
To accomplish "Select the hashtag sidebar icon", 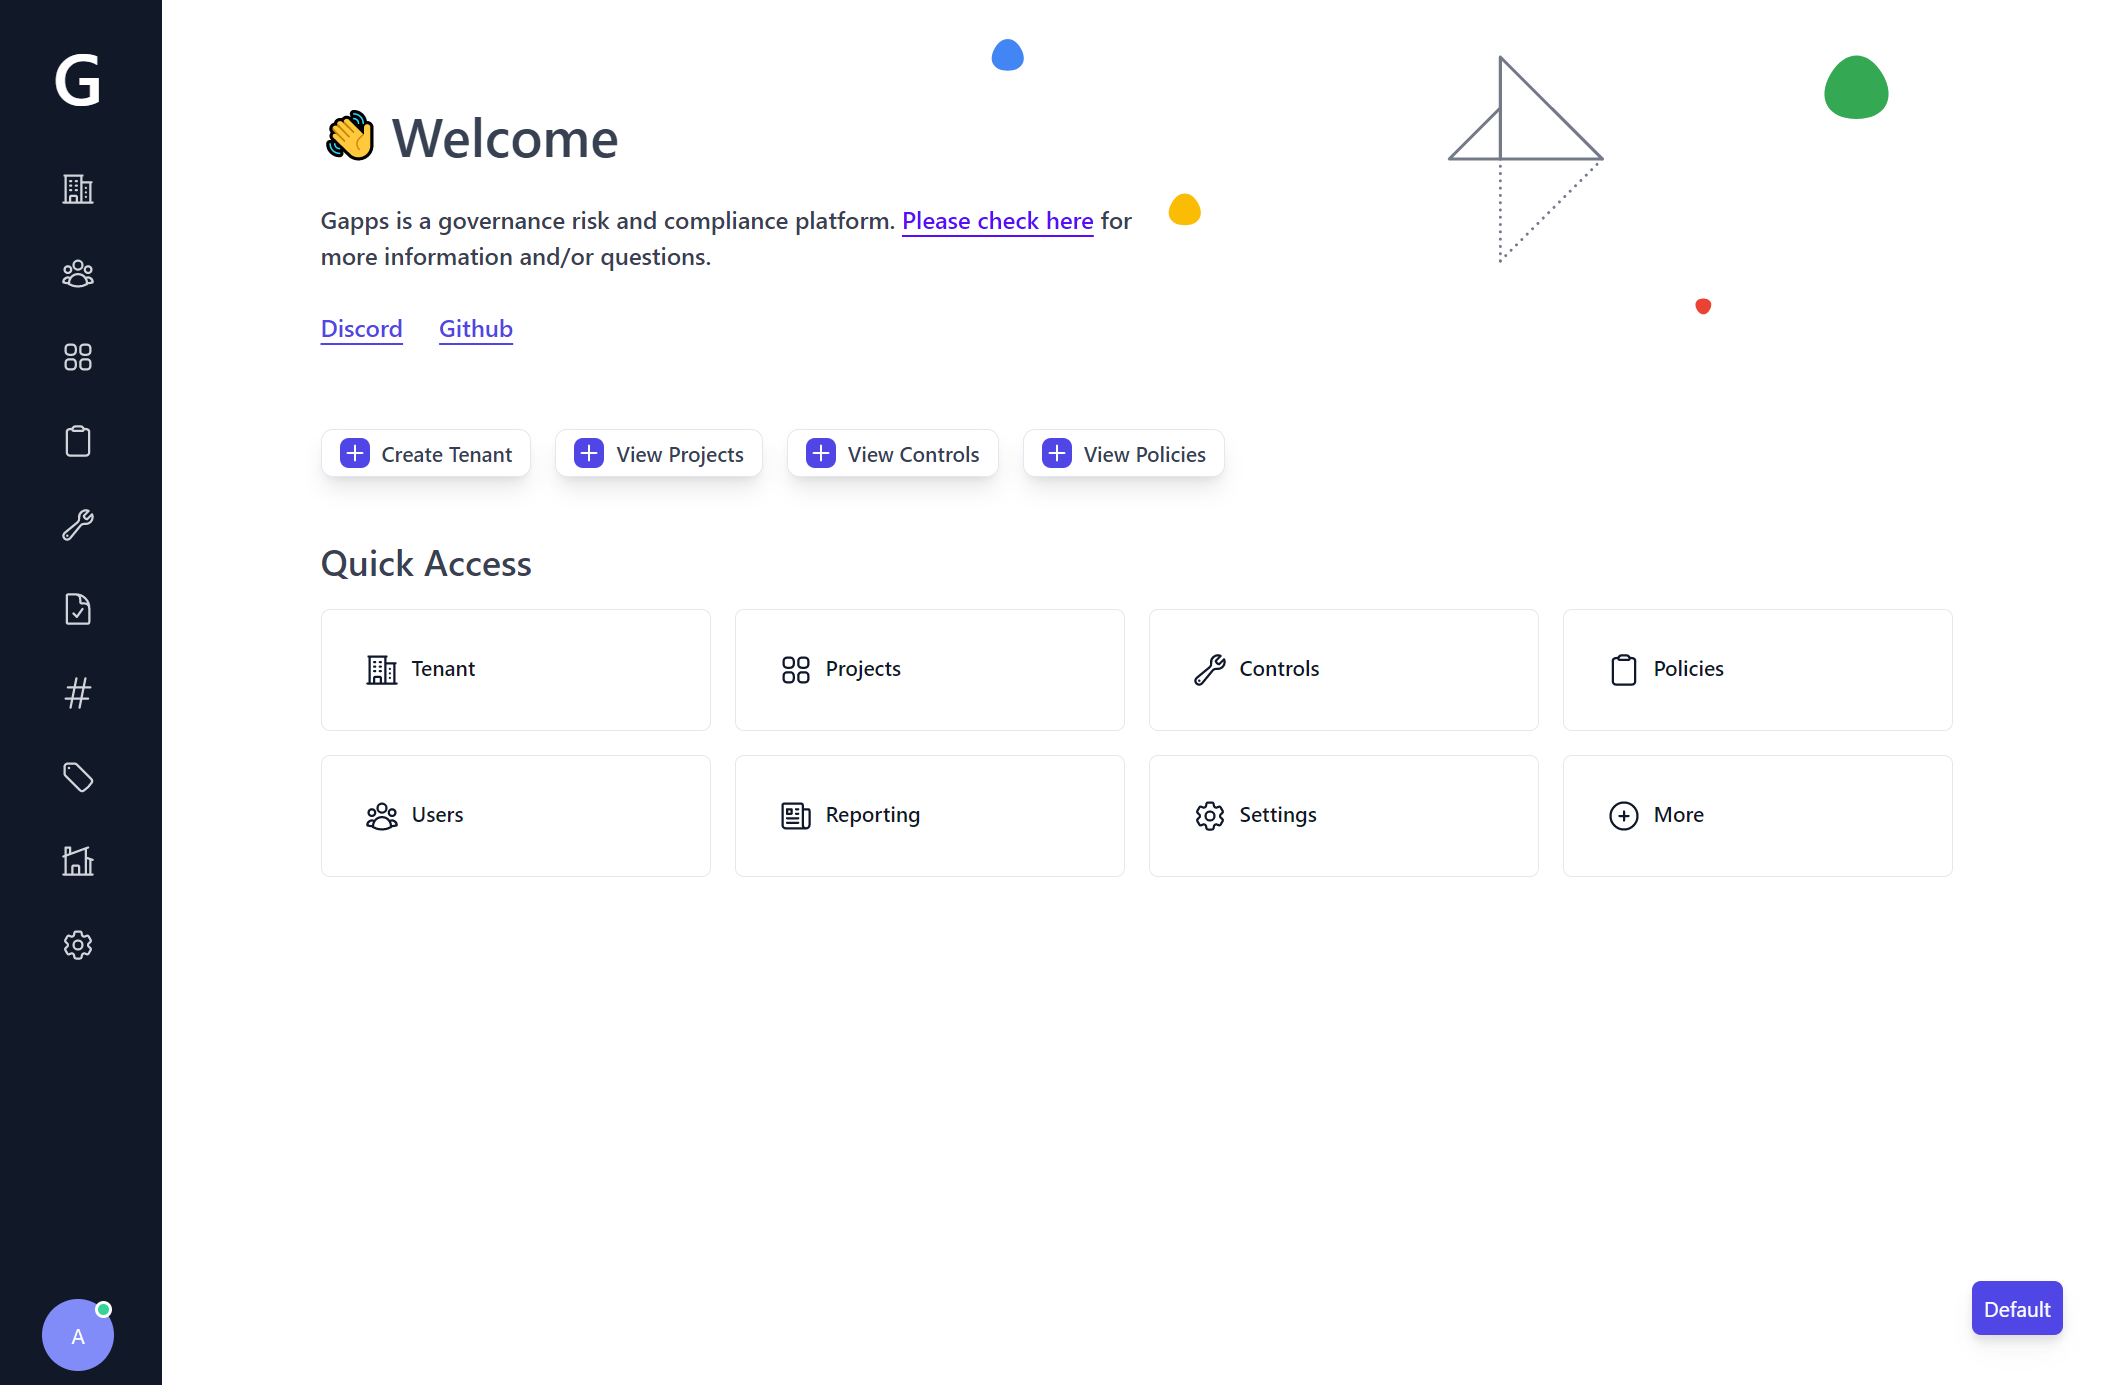I will (78, 693).
